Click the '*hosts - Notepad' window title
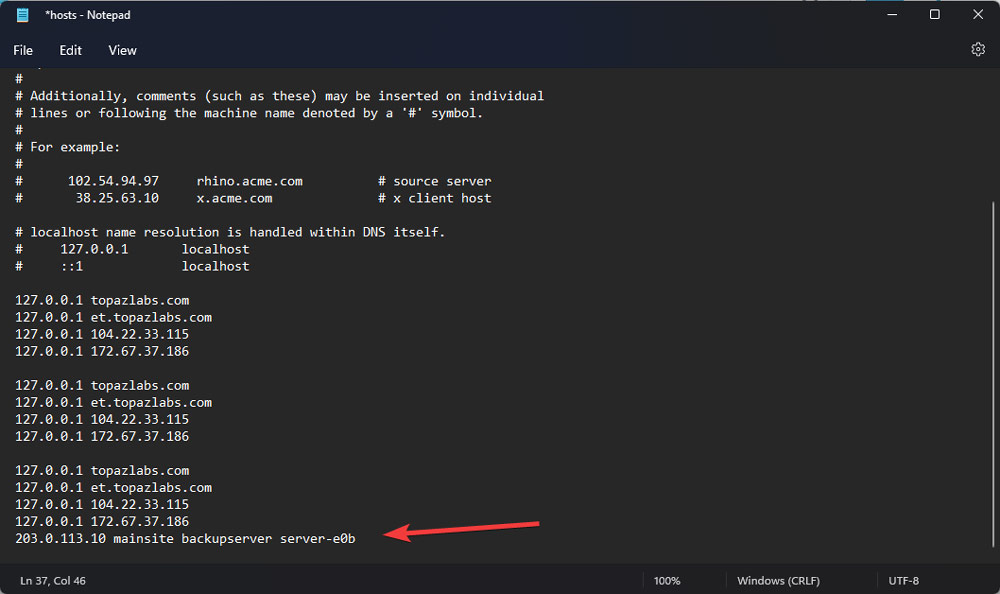This screenshot has height=594, width=1000. tap(88, 15)
